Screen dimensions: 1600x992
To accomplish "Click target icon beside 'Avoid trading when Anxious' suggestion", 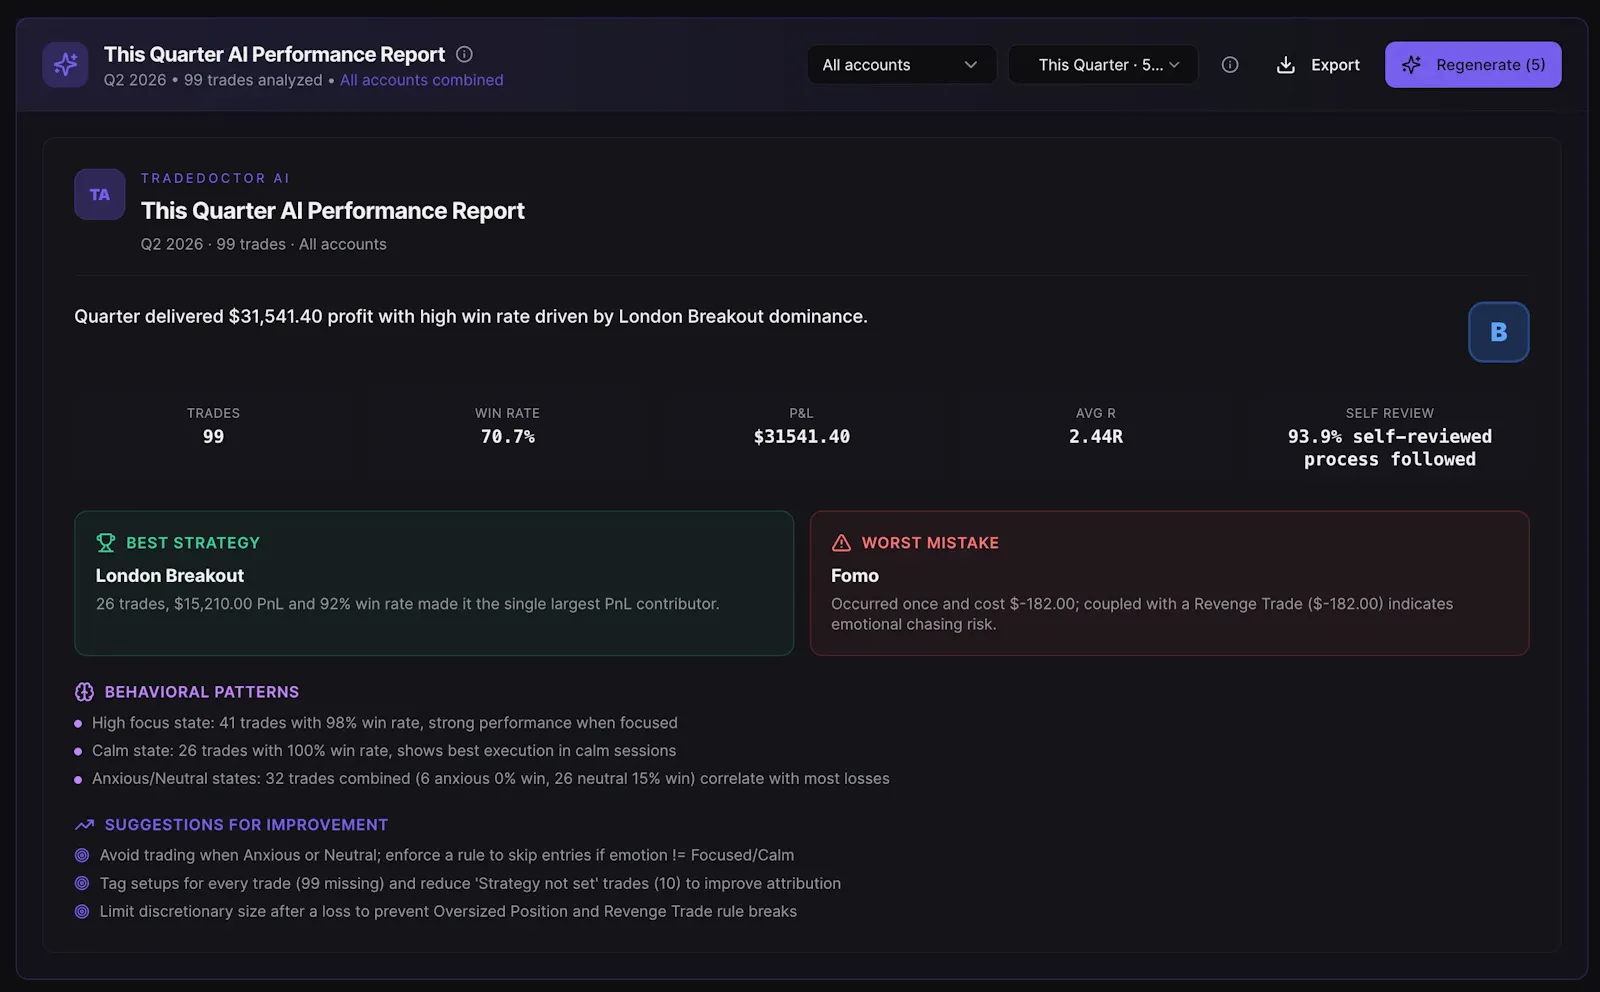I will click(82, 855).
